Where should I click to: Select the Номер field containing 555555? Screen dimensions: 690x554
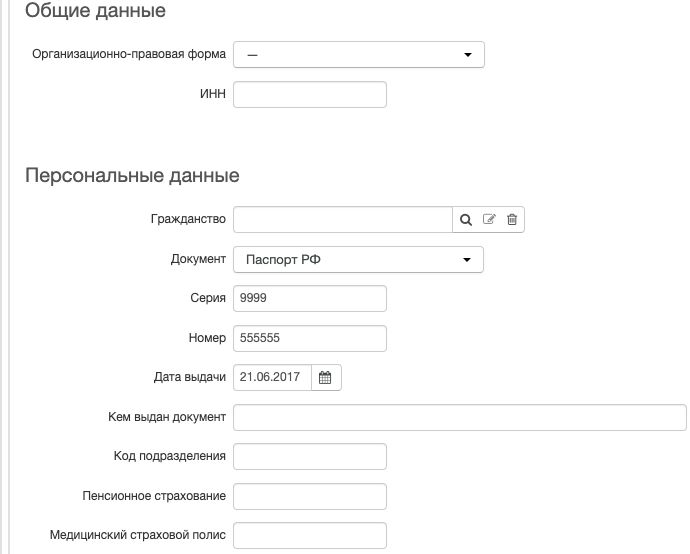coord(310,338)
